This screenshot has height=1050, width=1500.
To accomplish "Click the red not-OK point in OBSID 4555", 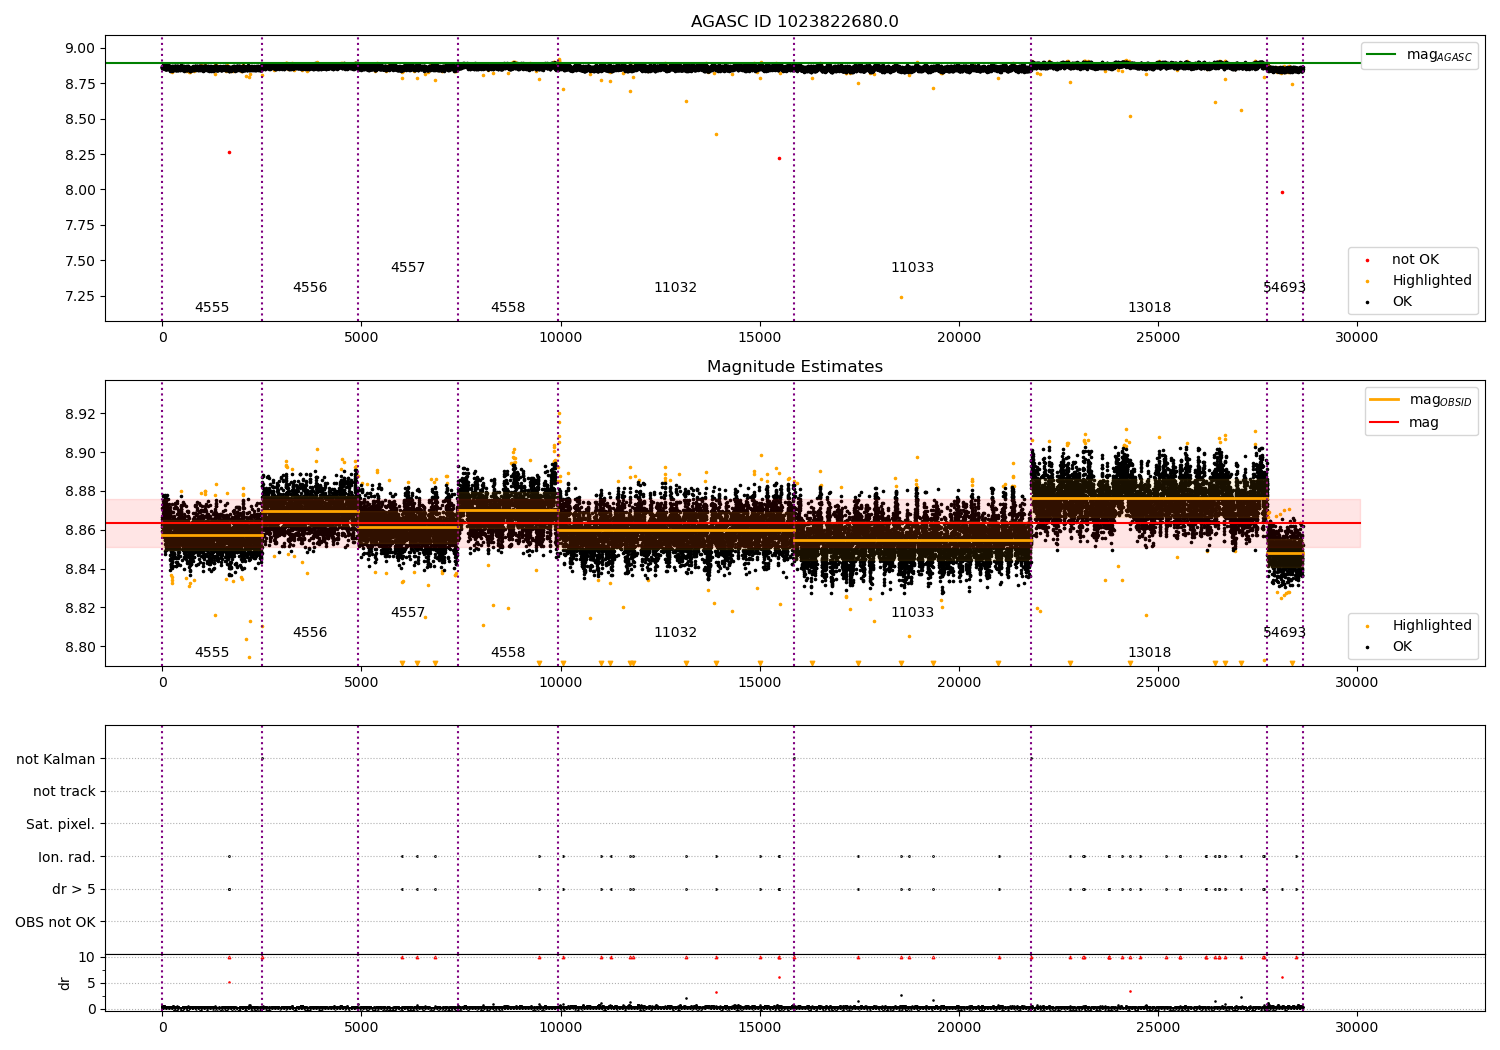I will coord(229,152).
